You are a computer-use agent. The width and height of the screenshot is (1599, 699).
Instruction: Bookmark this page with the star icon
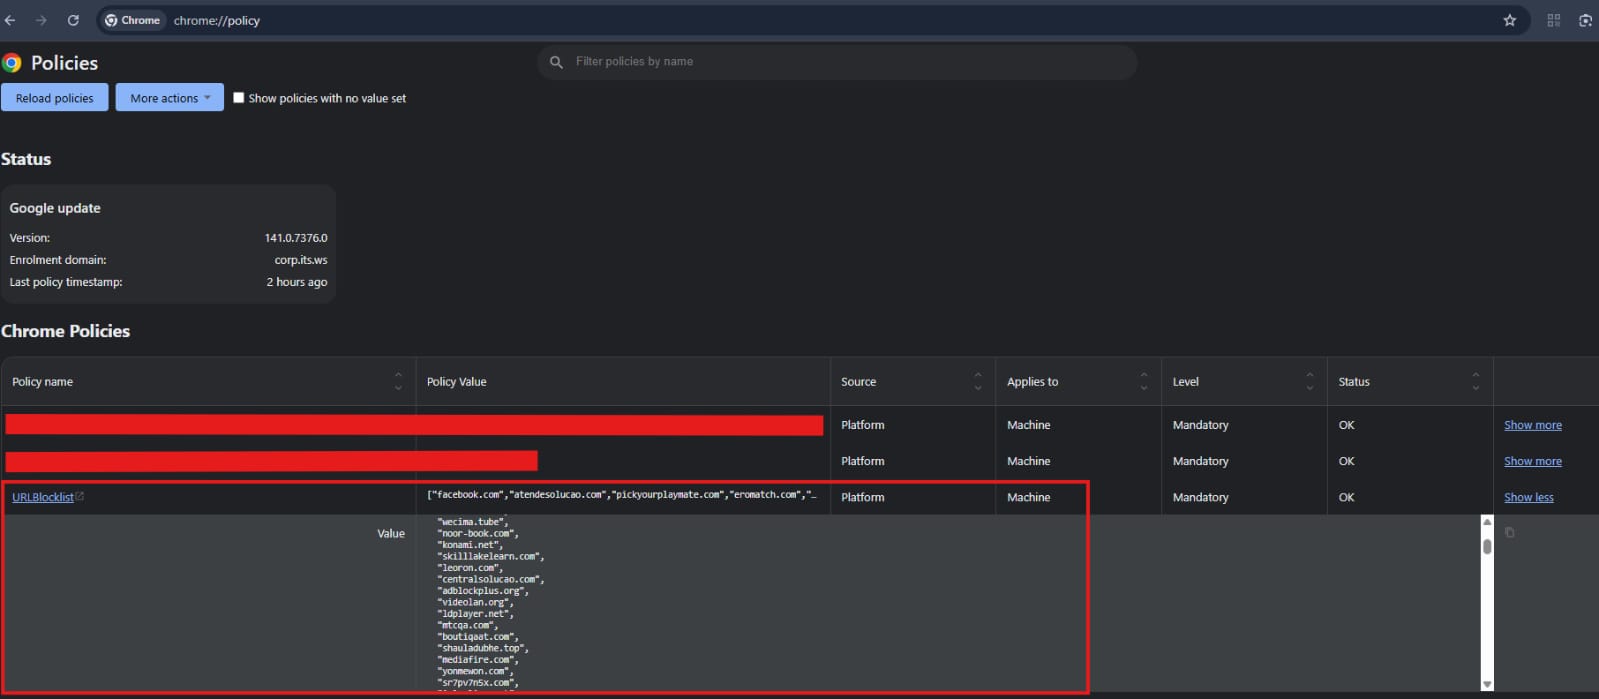coord(1510,20)
